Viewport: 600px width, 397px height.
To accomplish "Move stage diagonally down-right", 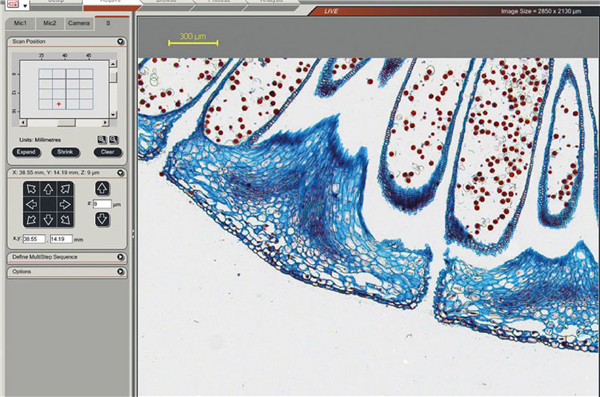I will [65, 220].
